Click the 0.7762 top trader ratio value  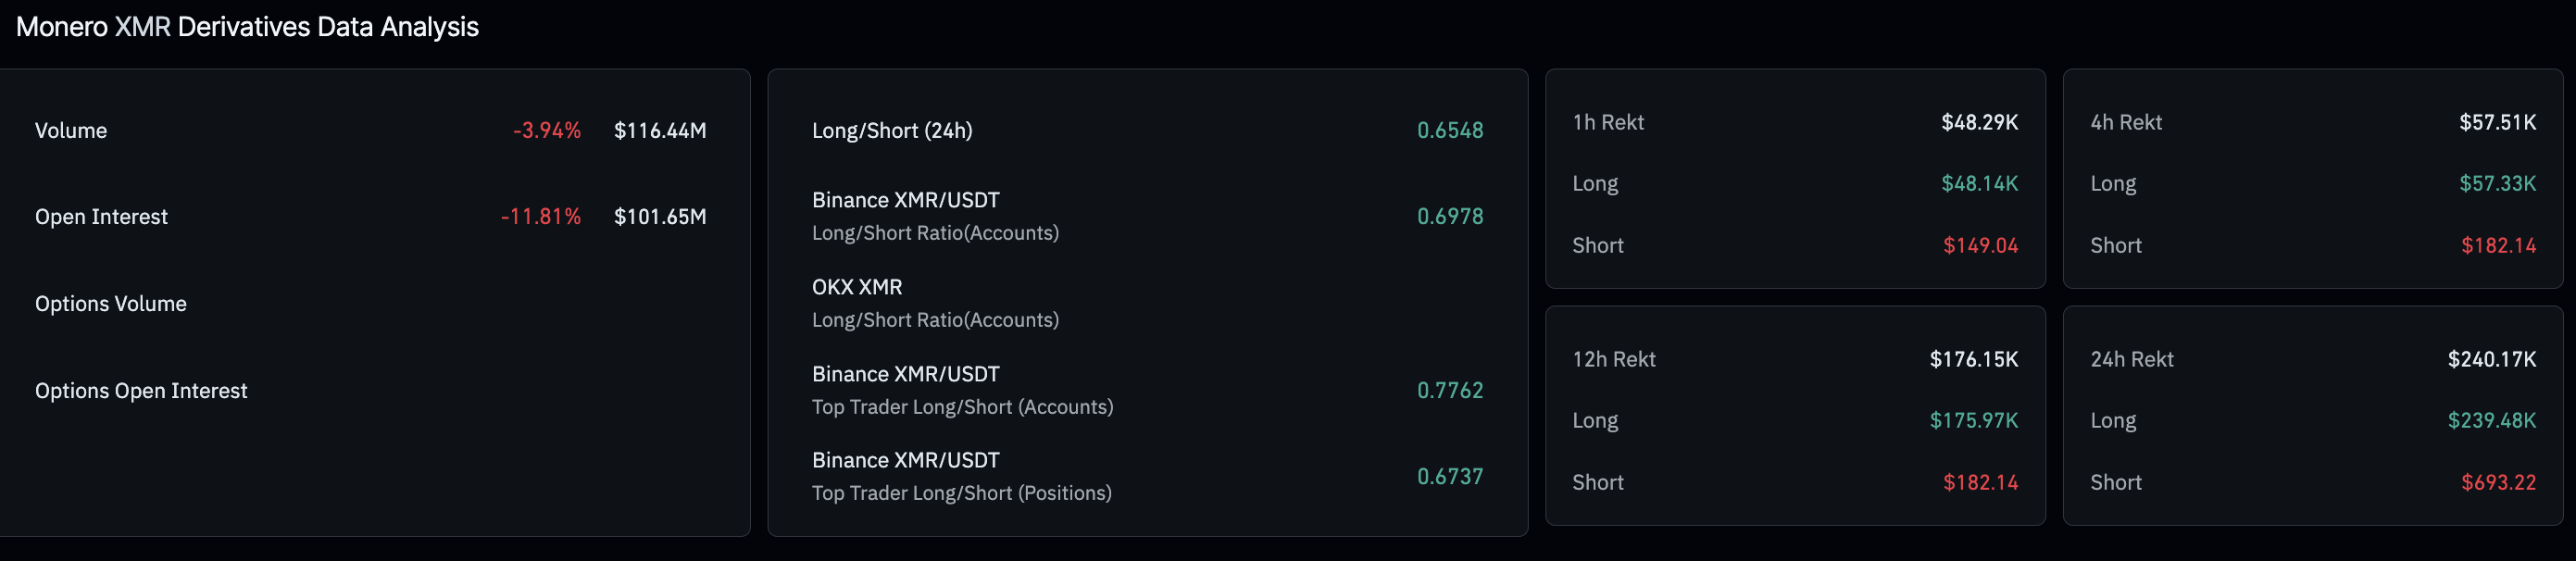(1449, 391)
